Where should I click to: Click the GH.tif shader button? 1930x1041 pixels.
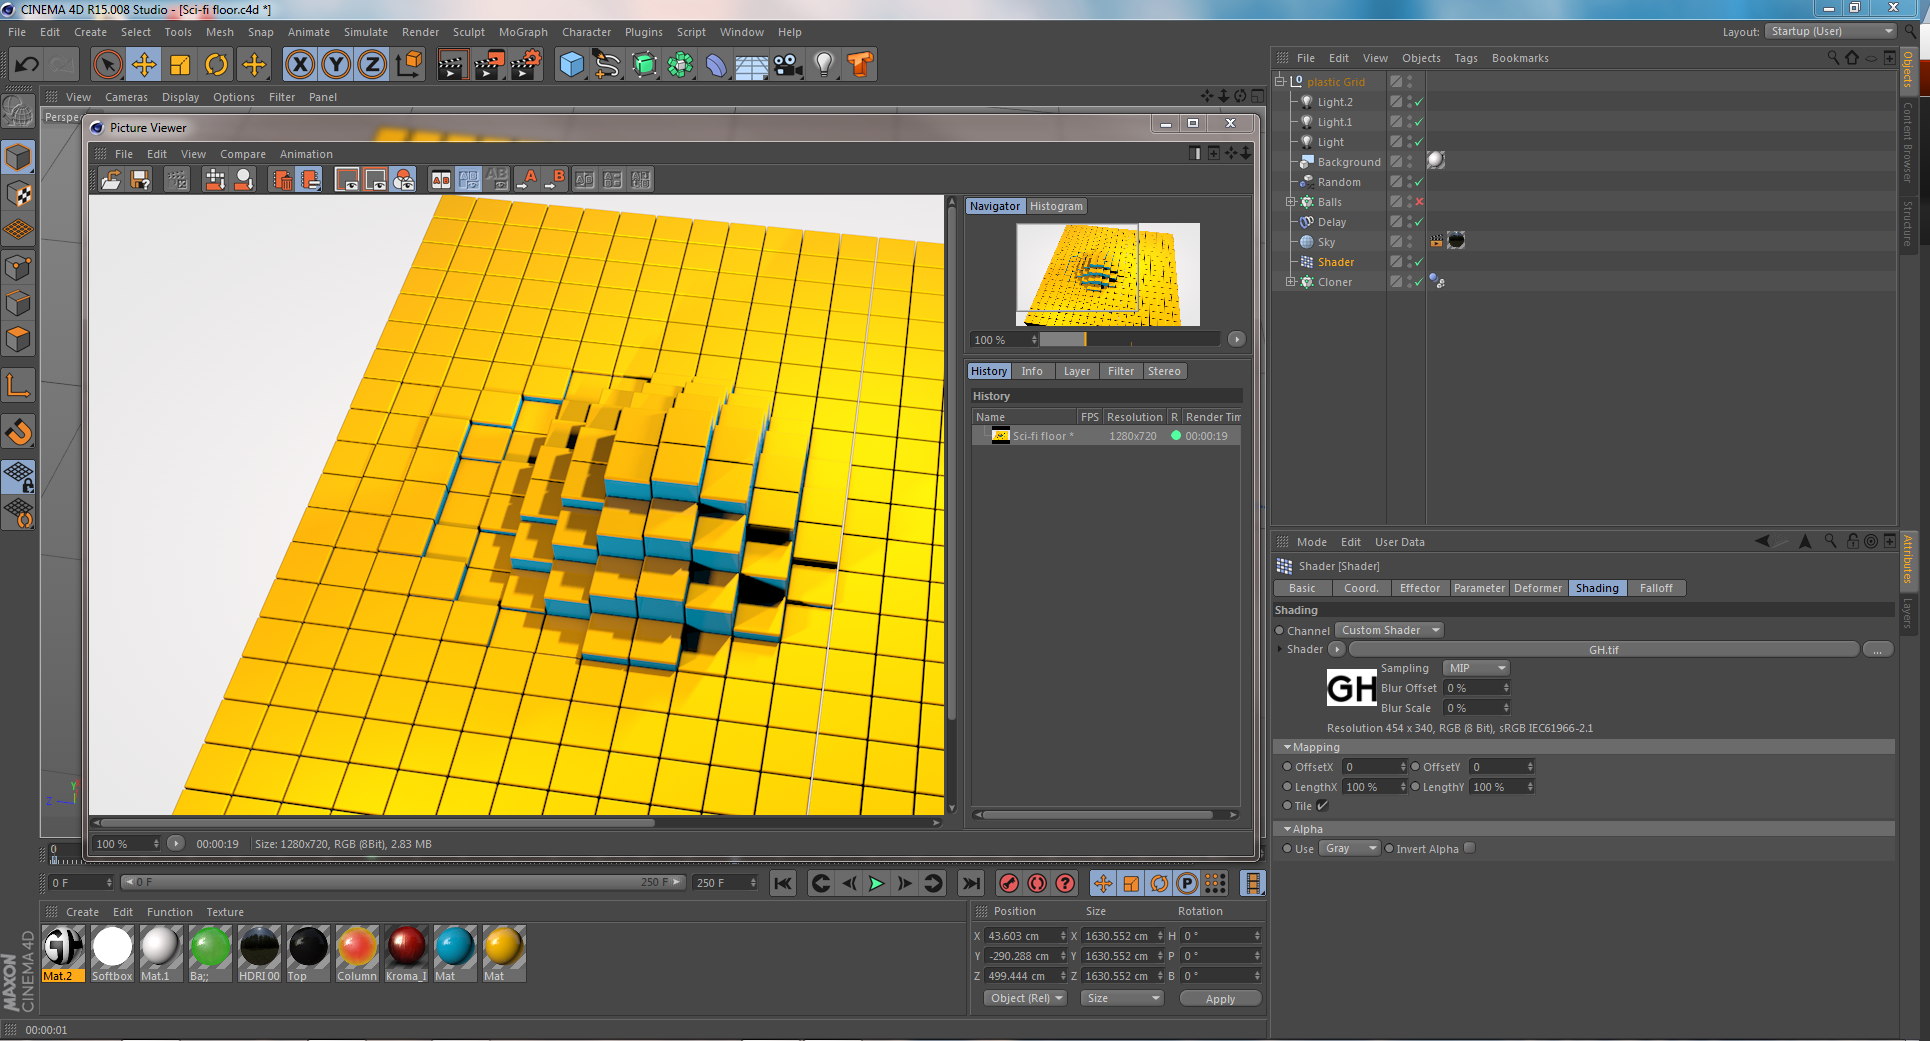[1603, 649]
